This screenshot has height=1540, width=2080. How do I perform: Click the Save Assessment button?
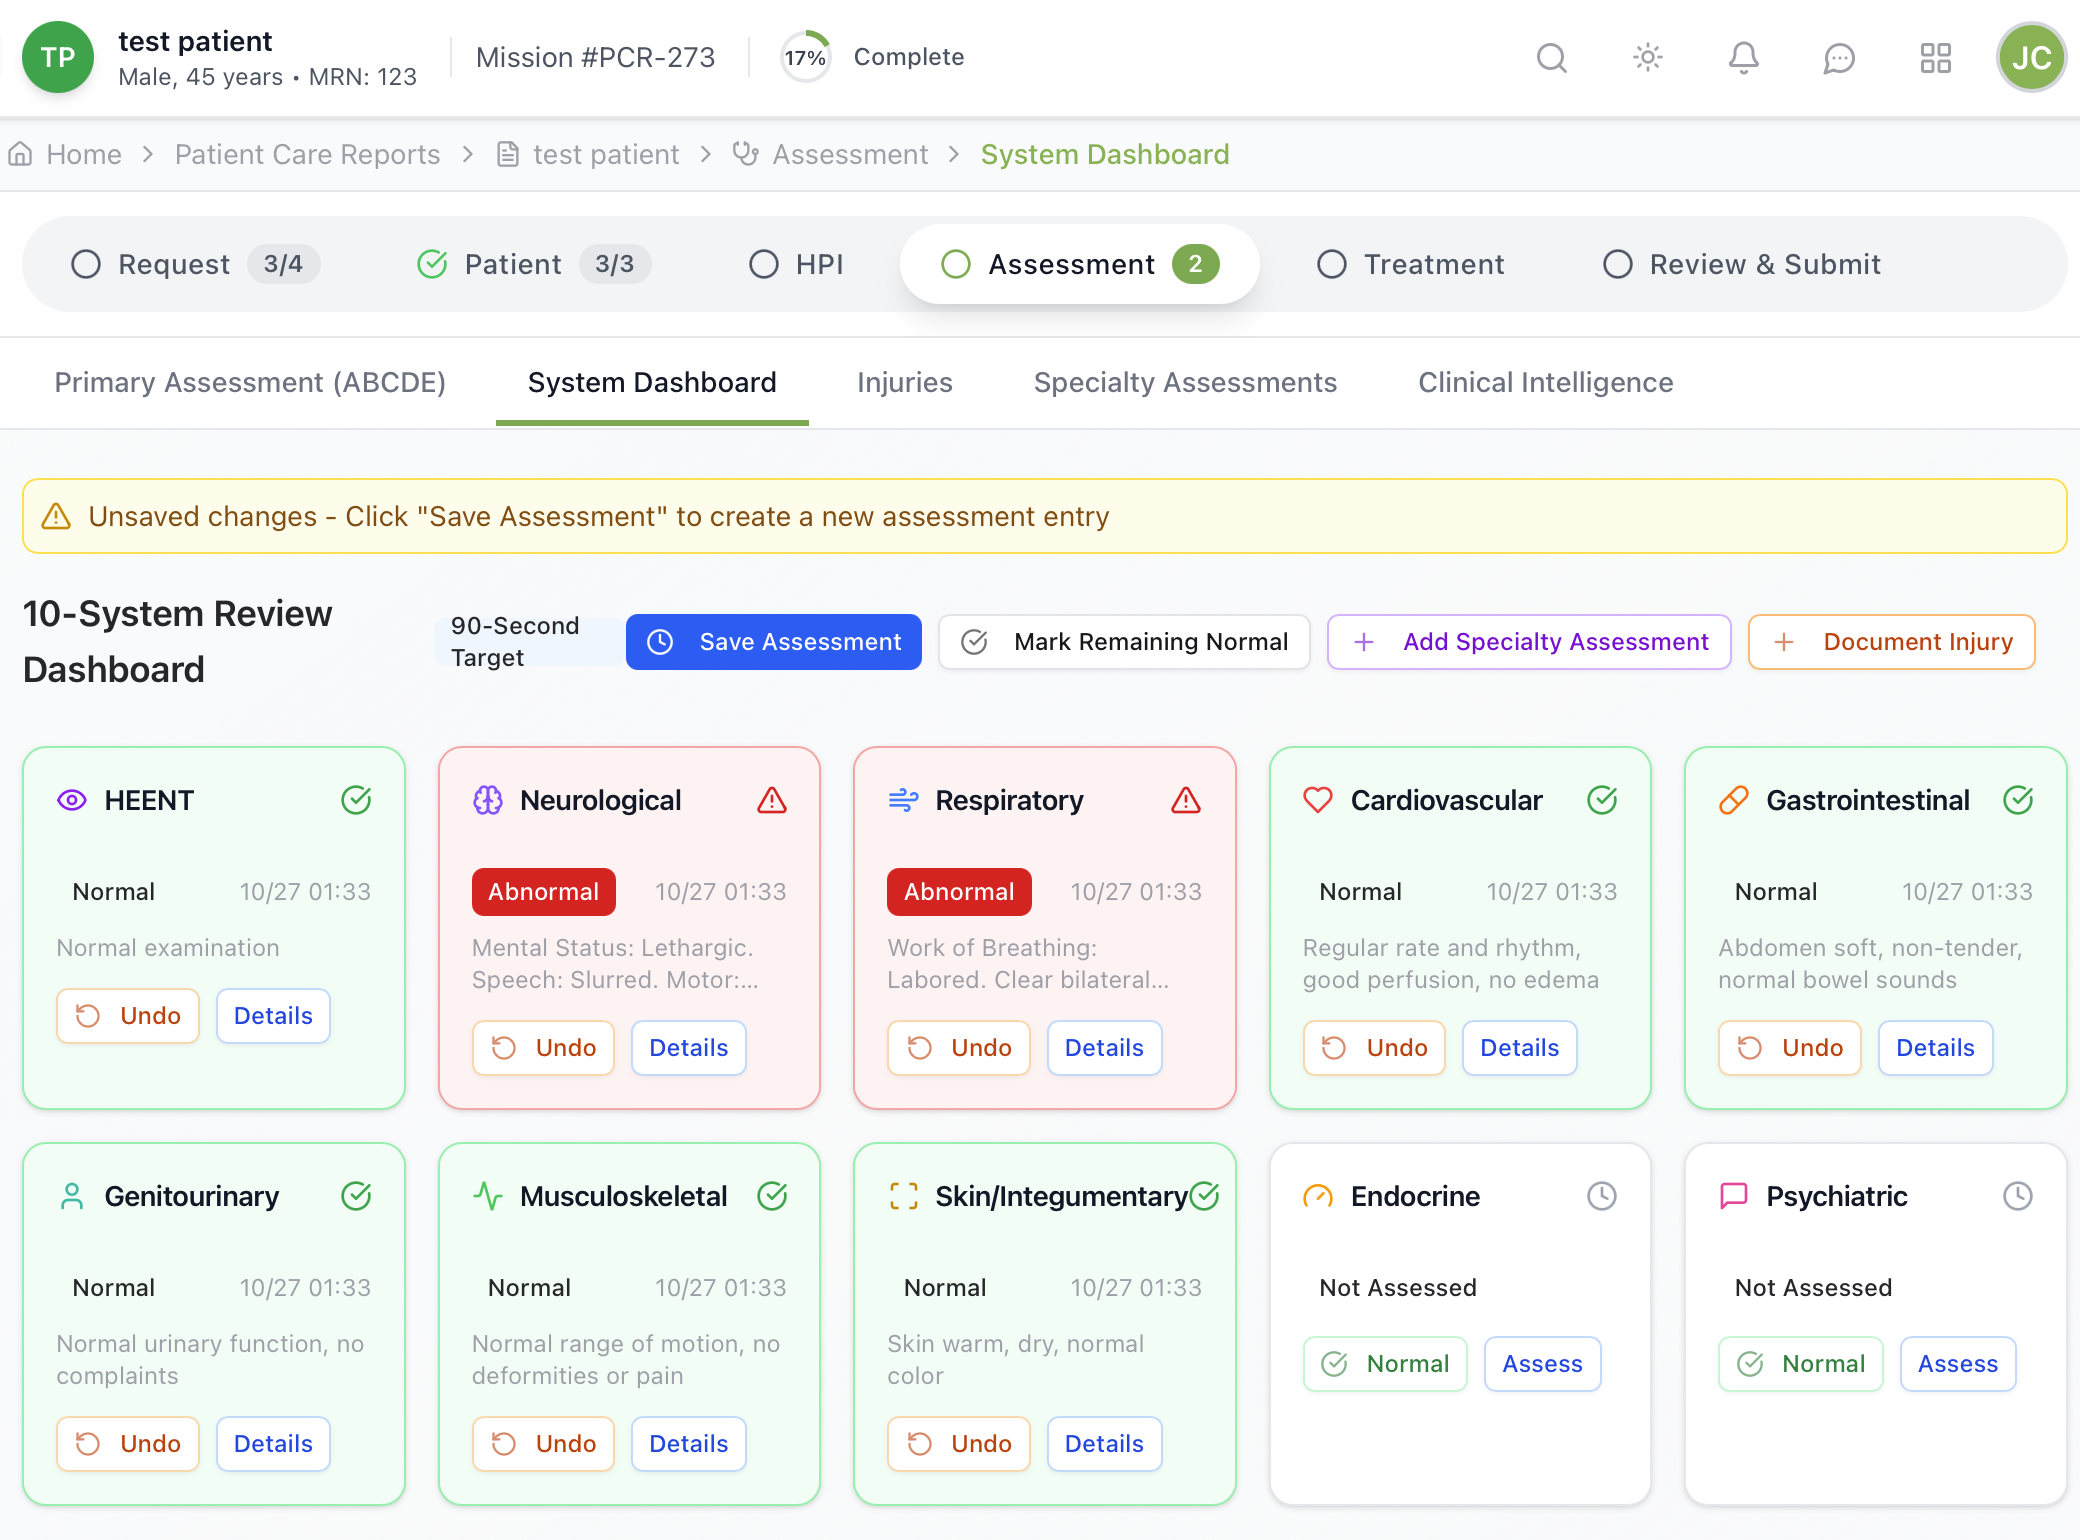pos(774,642)
